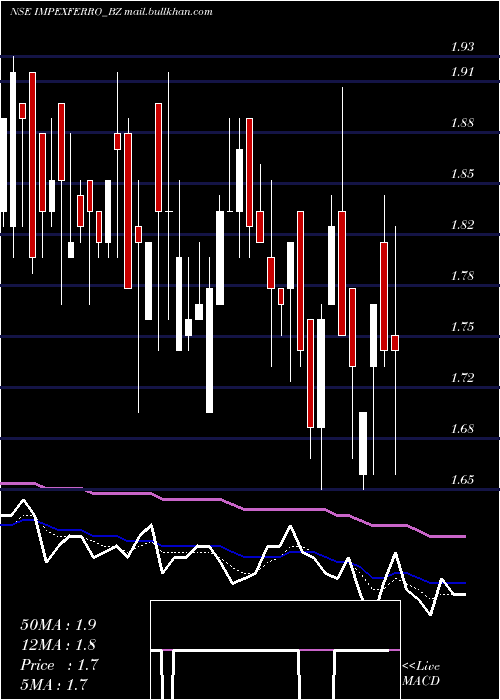Click the NSE IMPEXFERRO_BZ chart title
Screen dimensions: 500x700
(111, 12)
